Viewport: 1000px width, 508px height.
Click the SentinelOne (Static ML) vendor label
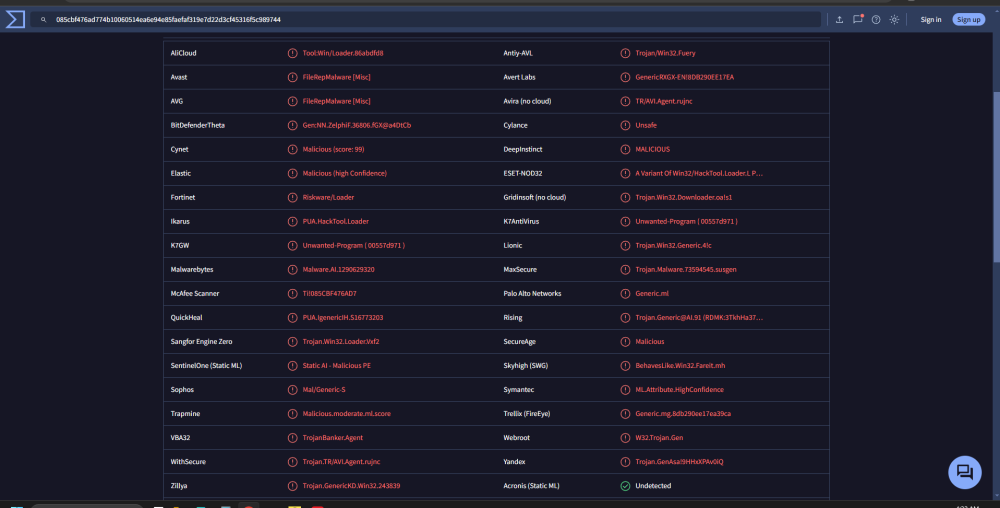click(206, 365)
